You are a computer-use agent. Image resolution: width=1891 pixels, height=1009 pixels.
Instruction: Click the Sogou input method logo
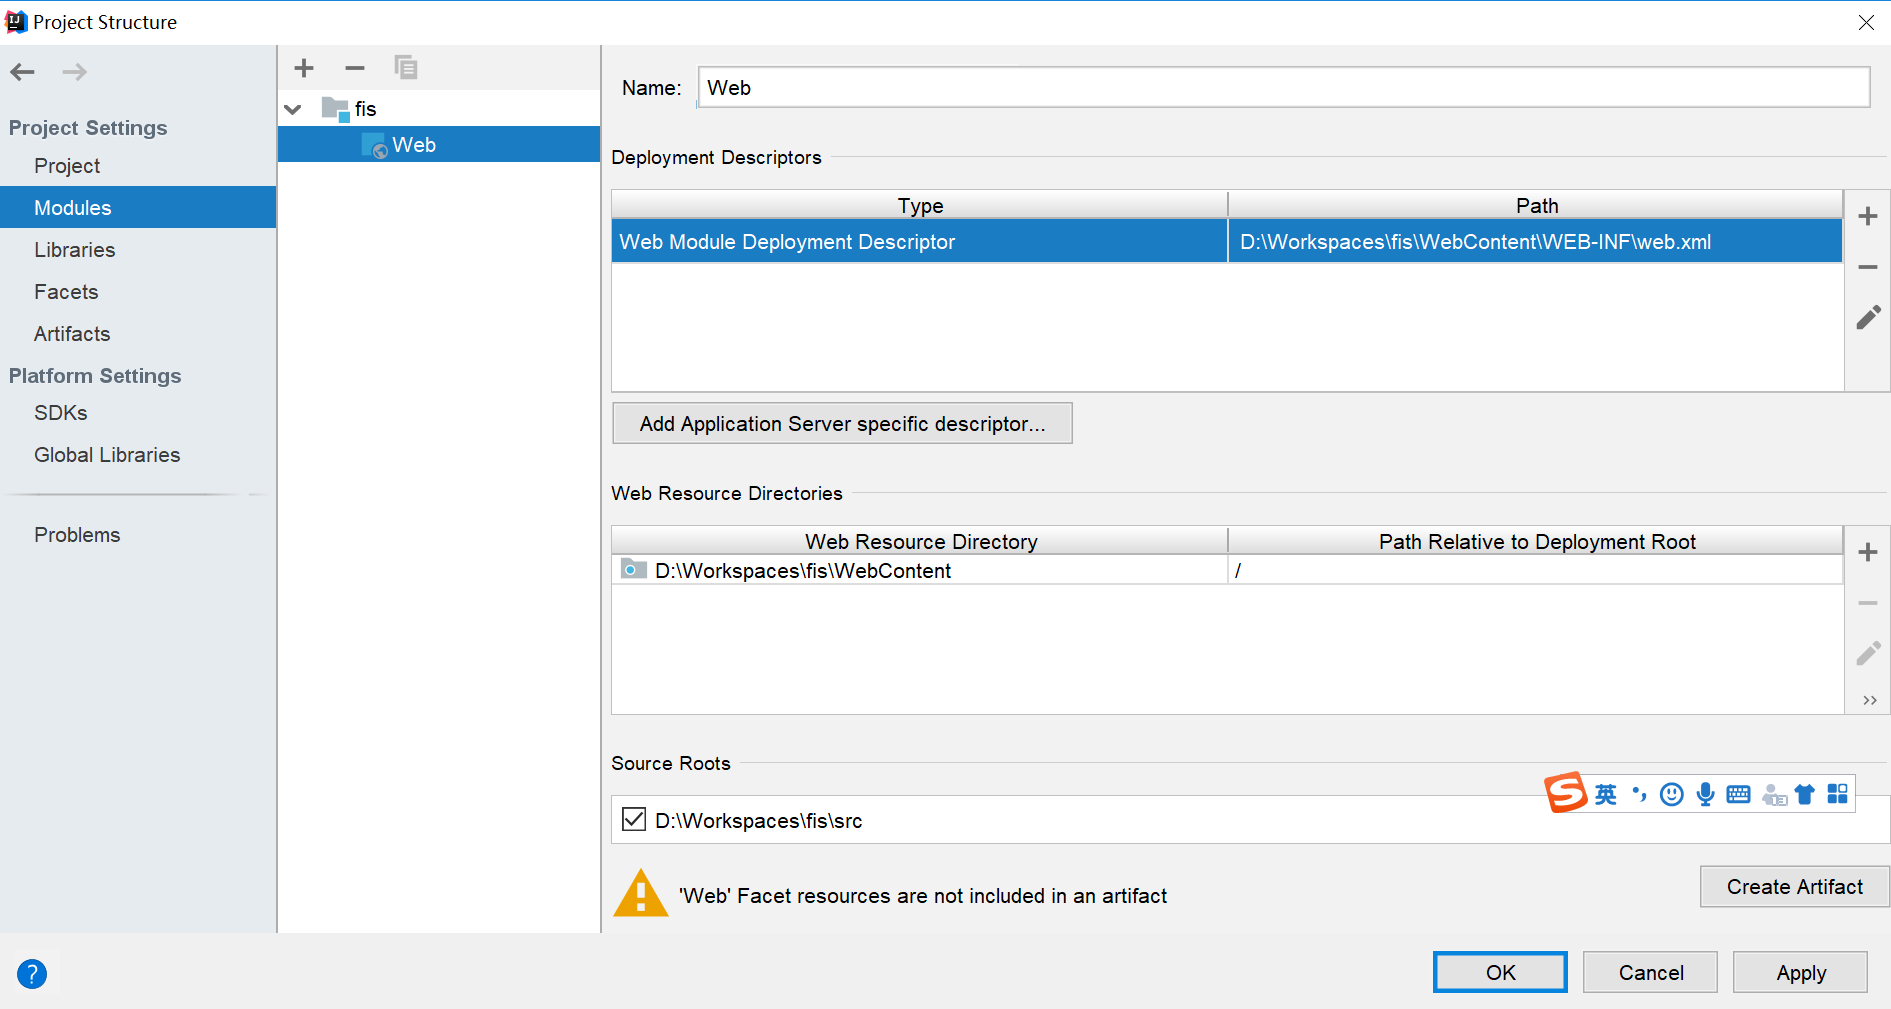click(x=1566, y=793)
